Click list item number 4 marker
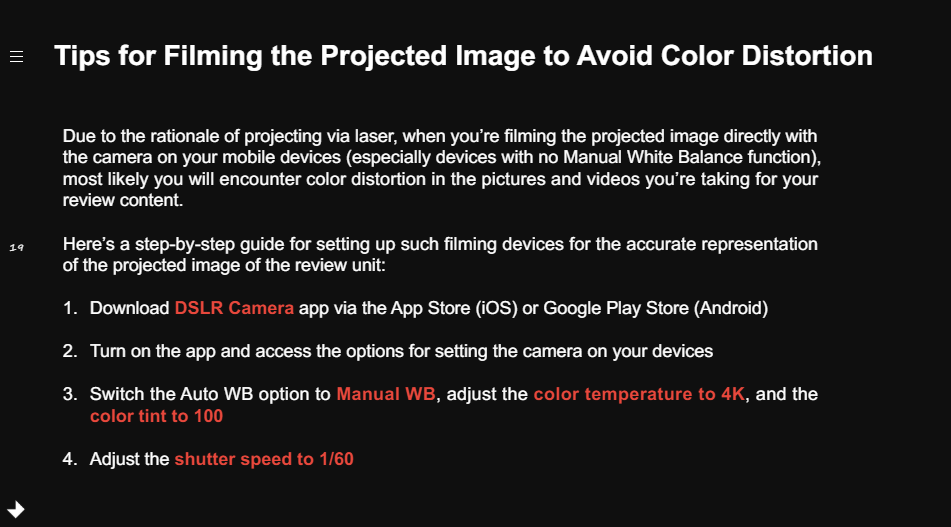Screen dimensions: 951x527 (x=70, y=459)
